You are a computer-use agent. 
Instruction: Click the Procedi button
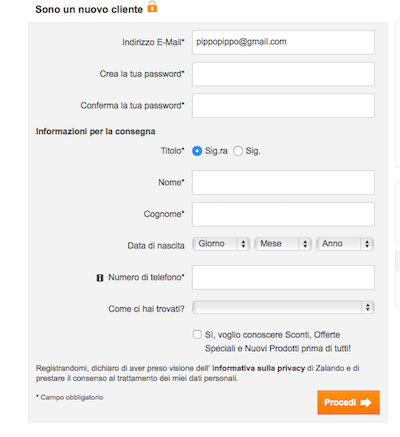tap(348, 402)
